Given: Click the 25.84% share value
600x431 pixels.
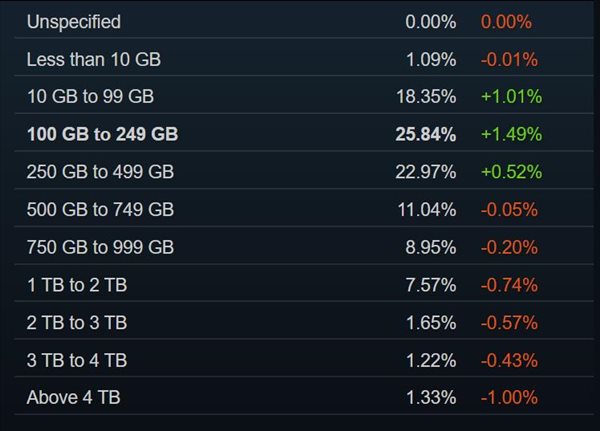Looking at the screenshot, I should point(426,134).
